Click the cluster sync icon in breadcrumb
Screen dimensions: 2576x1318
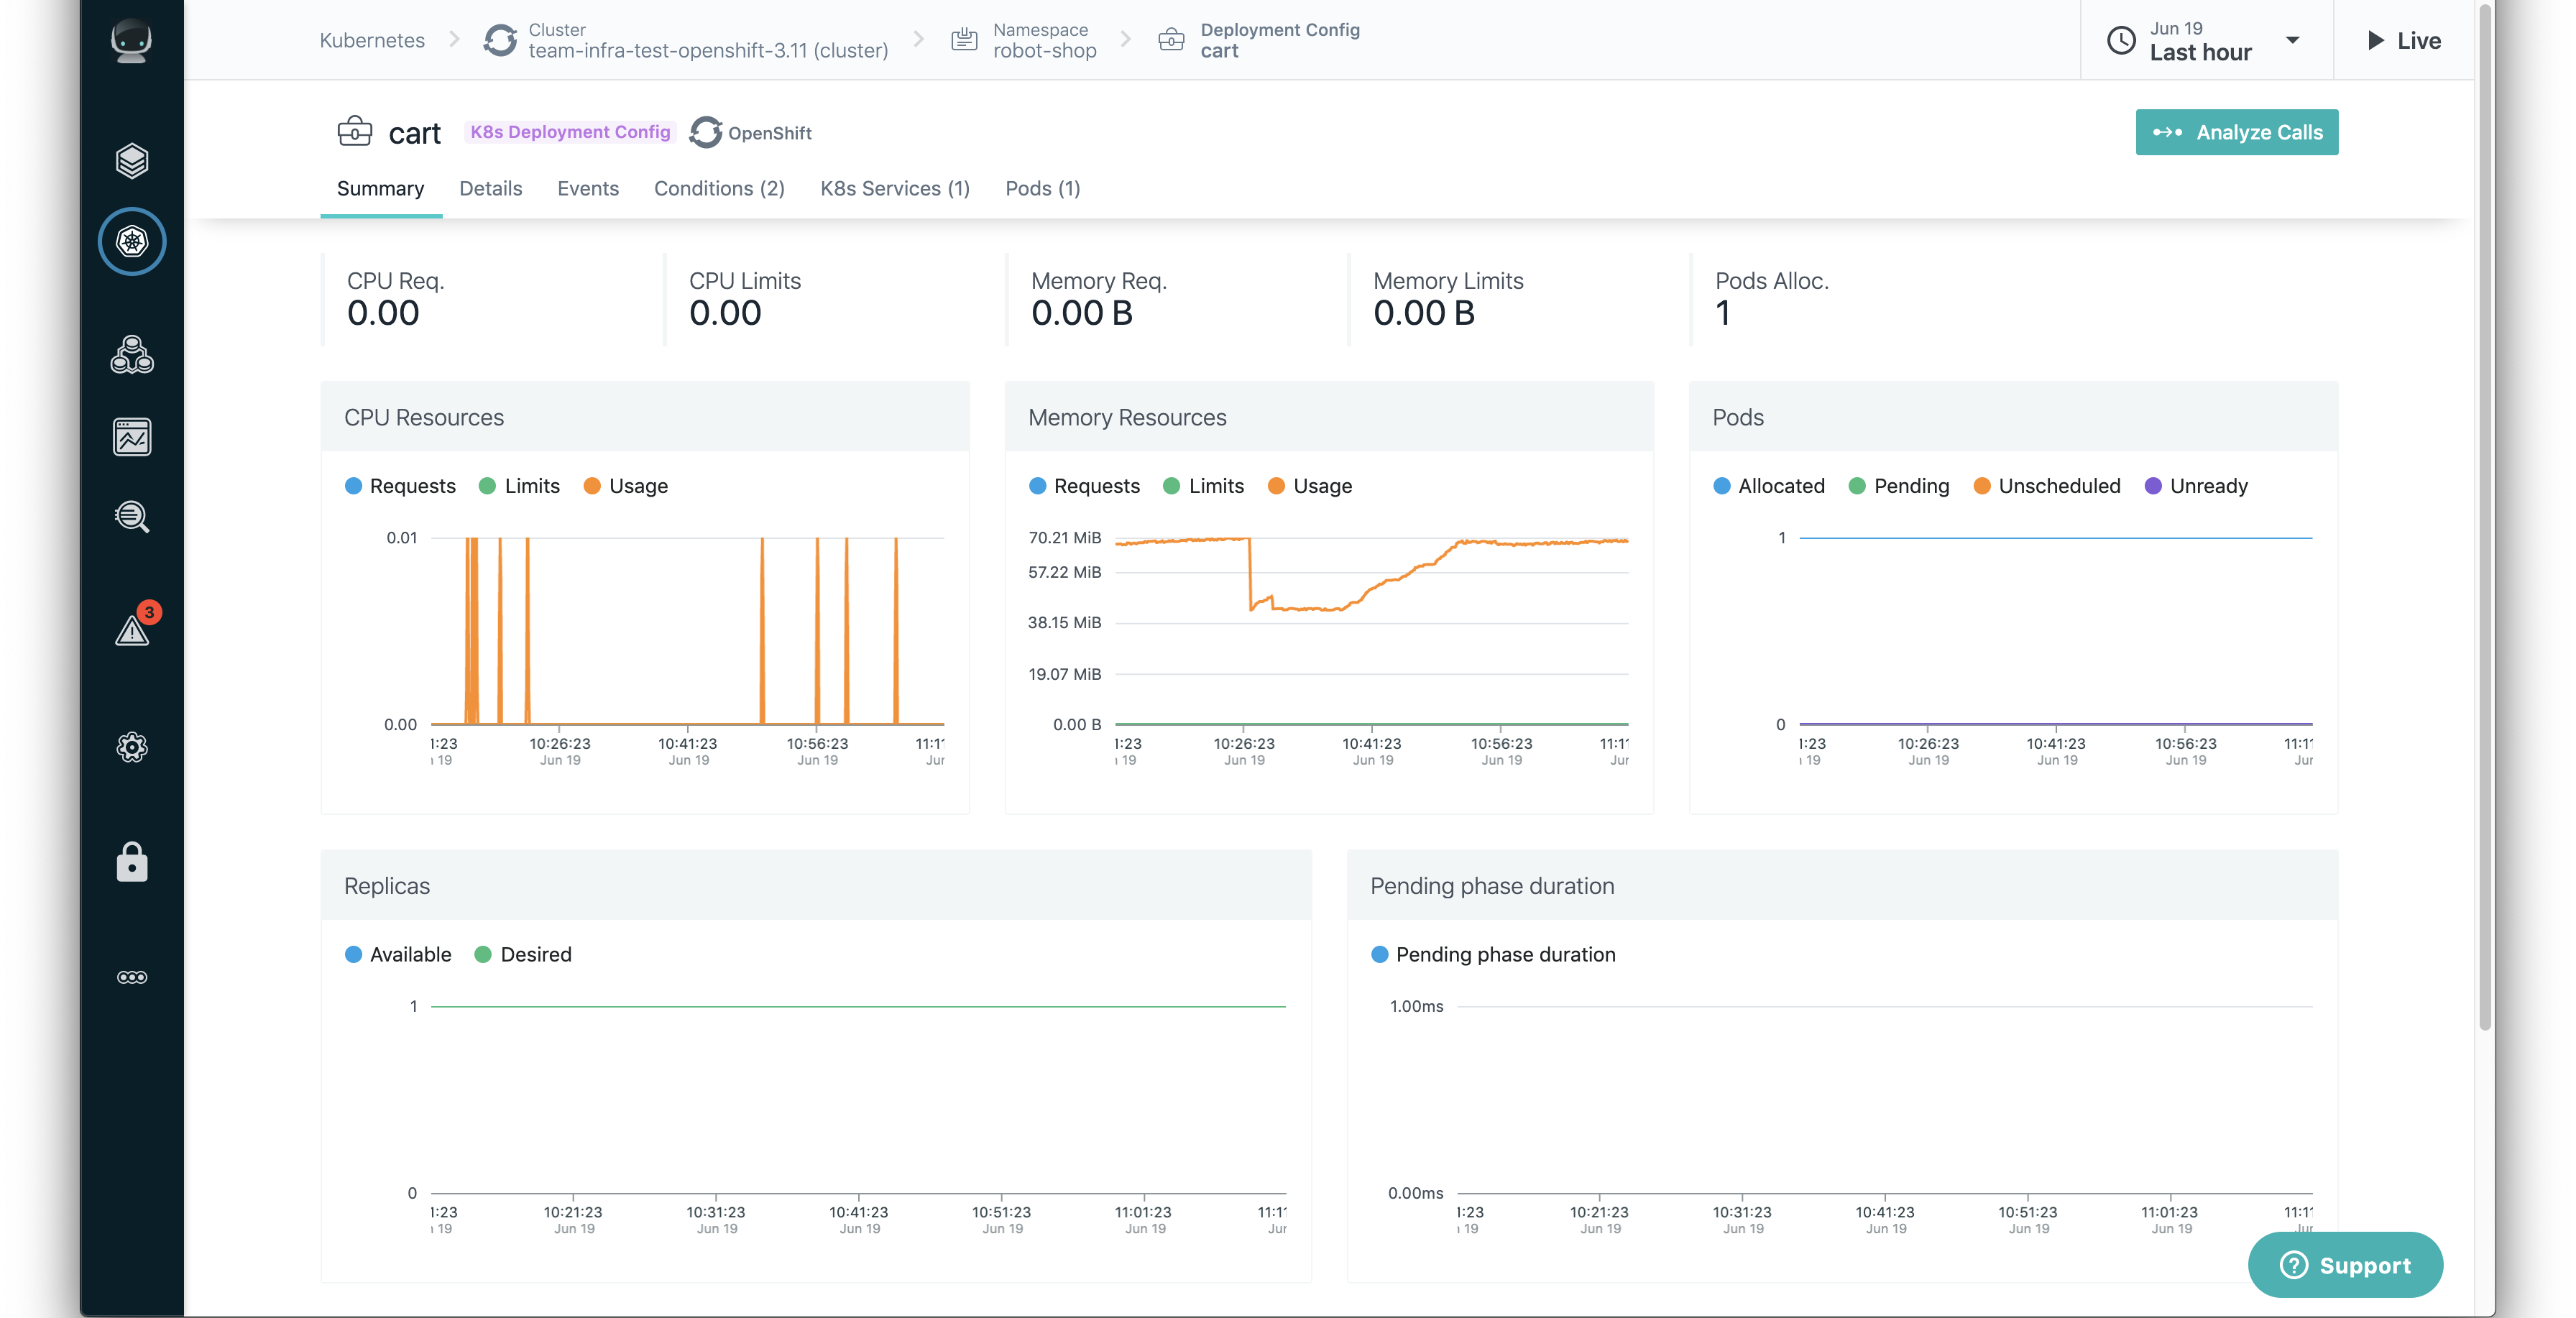click(x=500, y=40)
